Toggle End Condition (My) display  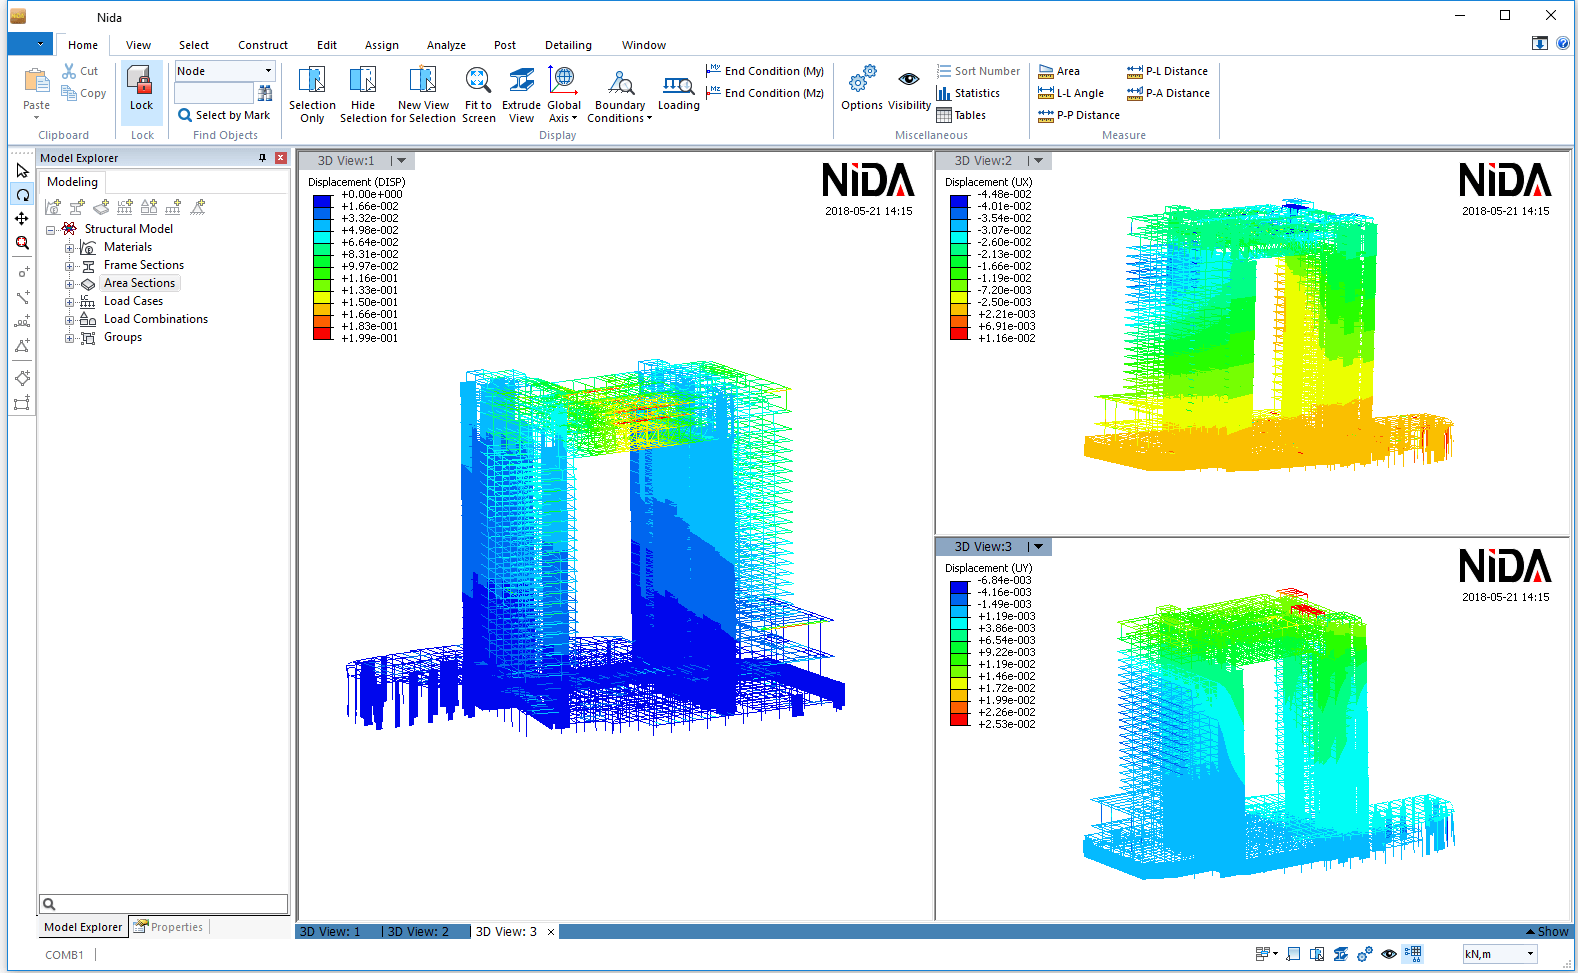click(765, 71)
